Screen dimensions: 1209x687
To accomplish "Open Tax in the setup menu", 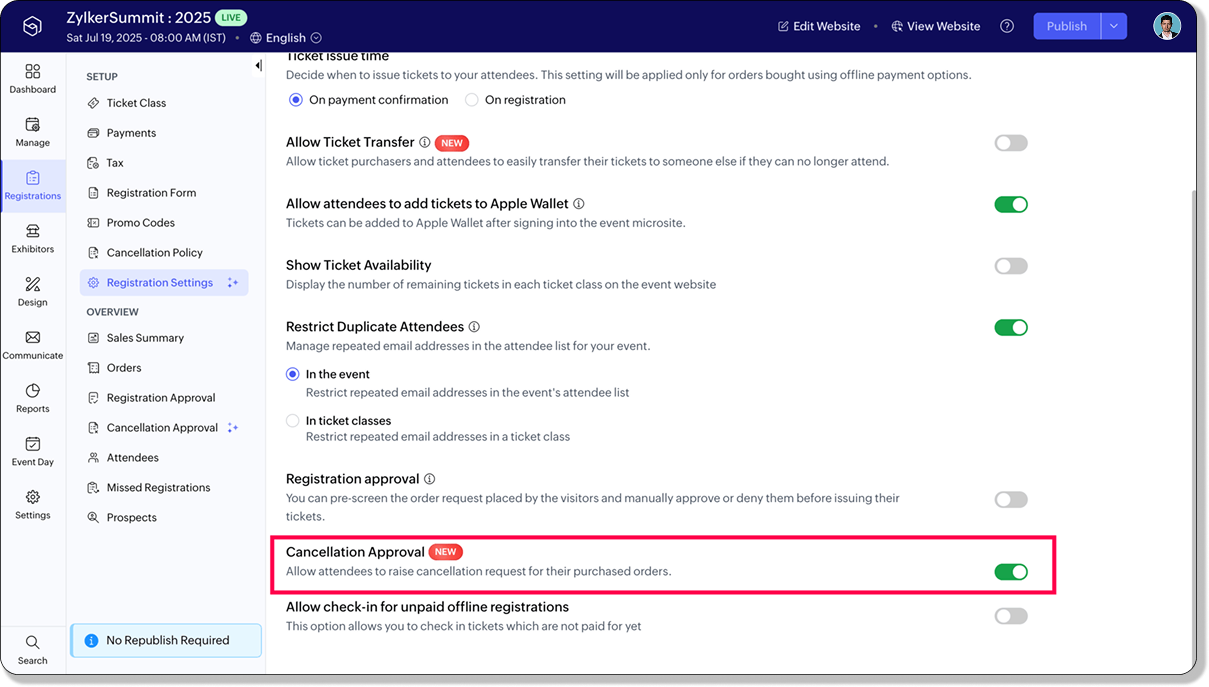I will tap(106, 163).
